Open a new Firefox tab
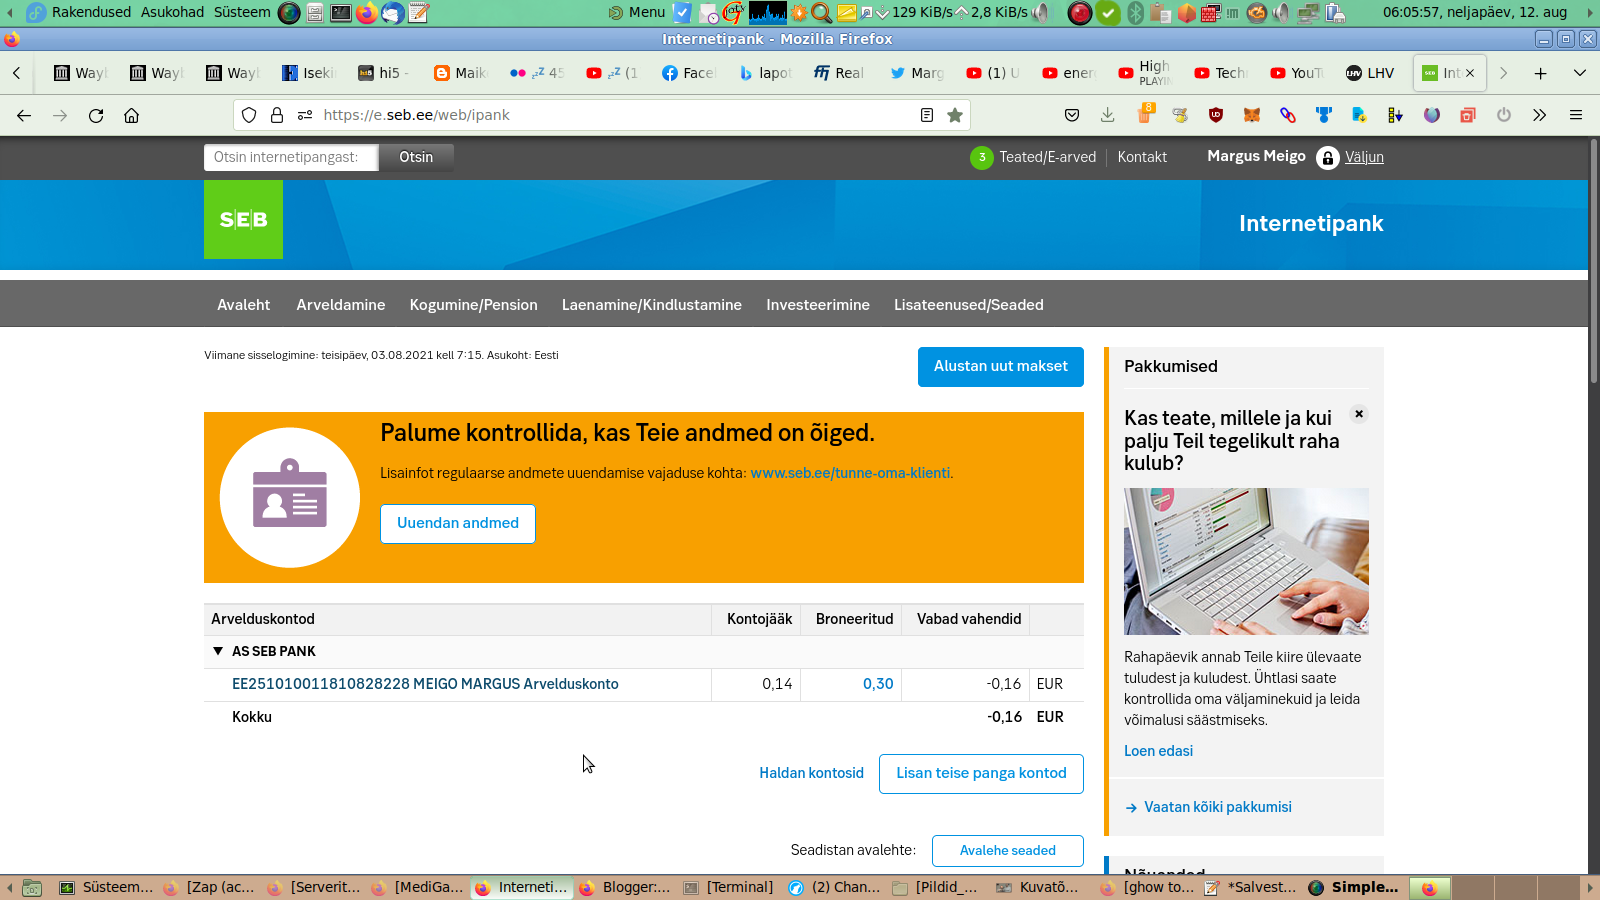This screenshot has width=1600, height=900. 1541,73
